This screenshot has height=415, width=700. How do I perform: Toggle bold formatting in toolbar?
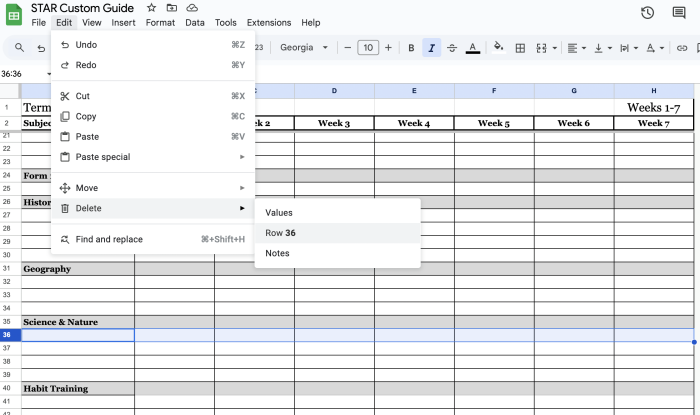pyautogui.click(x=411, y=48)
